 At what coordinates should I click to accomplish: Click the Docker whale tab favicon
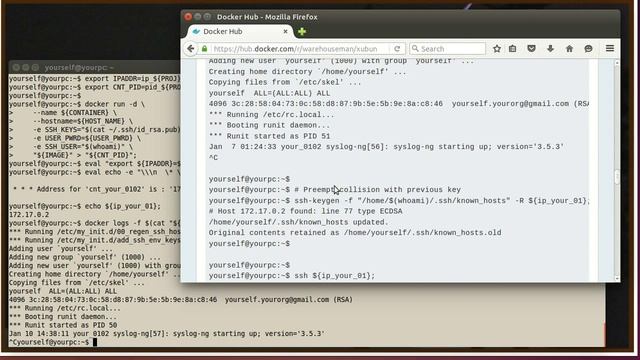(196, 31)
